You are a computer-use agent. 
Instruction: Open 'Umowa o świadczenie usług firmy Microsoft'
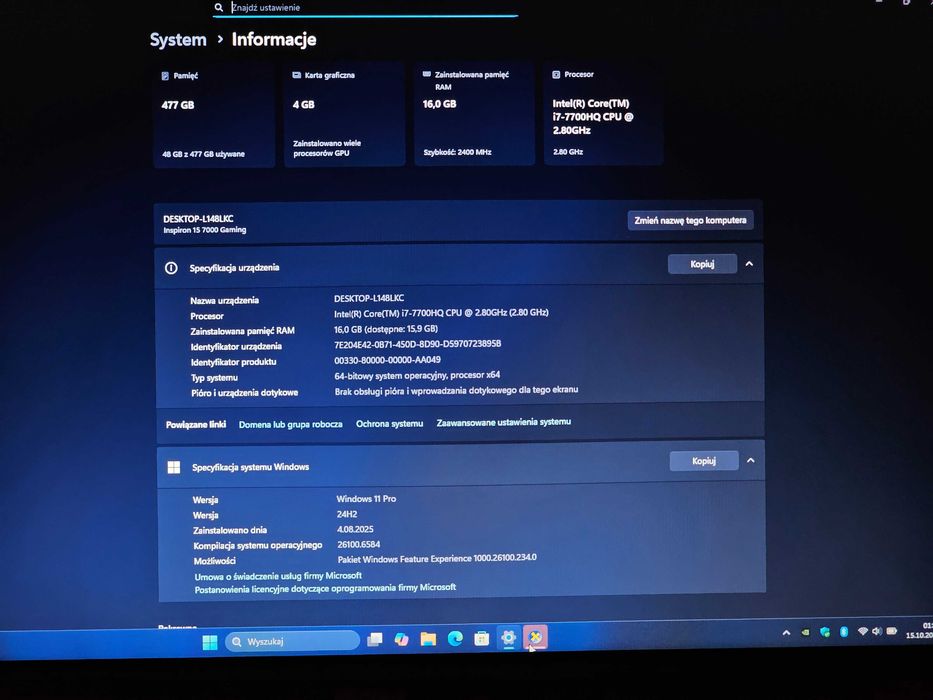[x=278, y=576]
